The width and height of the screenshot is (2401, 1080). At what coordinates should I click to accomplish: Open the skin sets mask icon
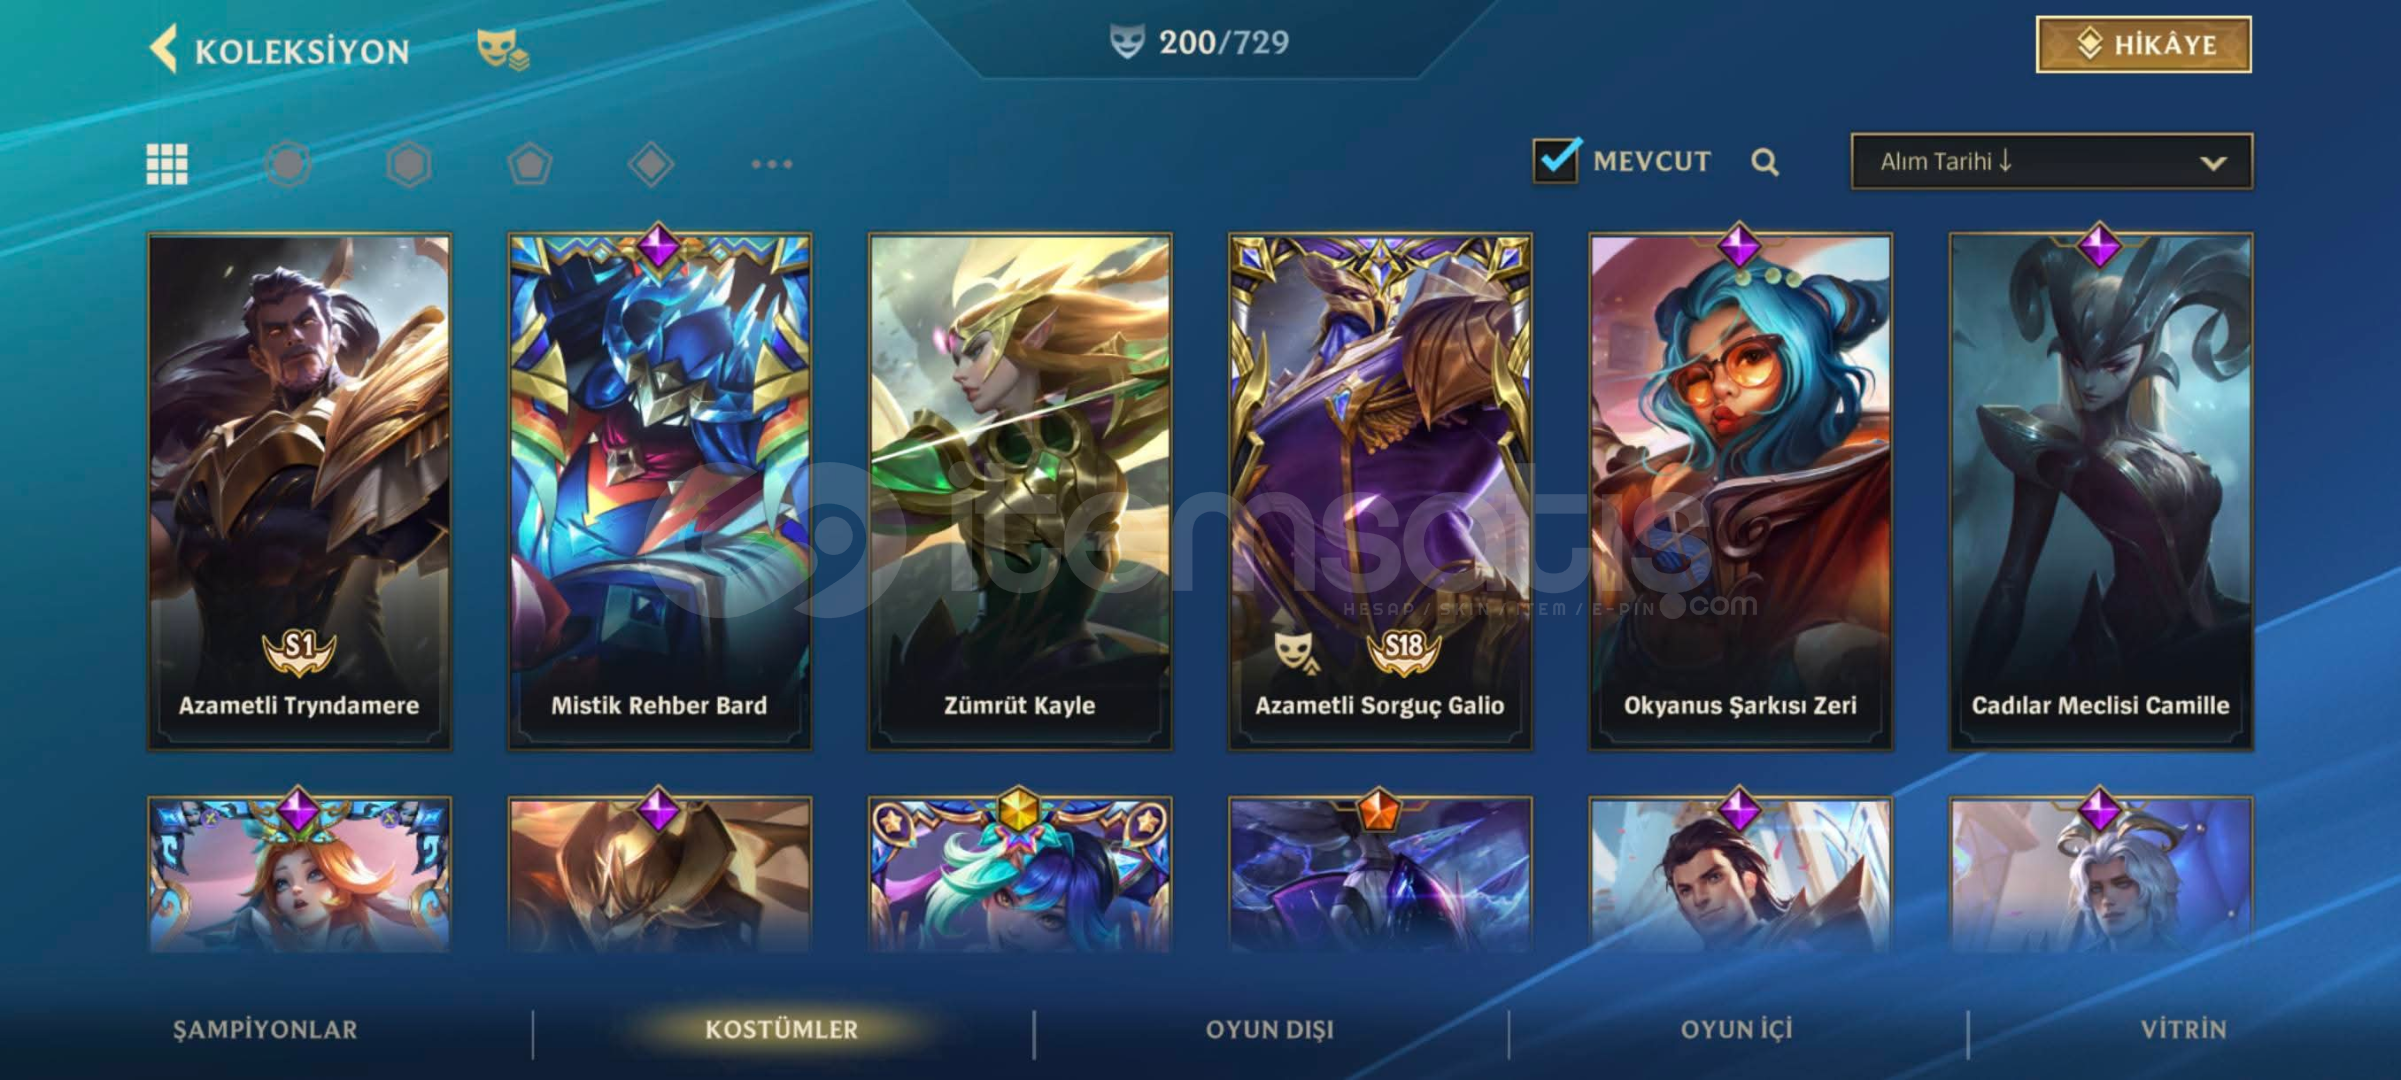[x=502, y=50]
